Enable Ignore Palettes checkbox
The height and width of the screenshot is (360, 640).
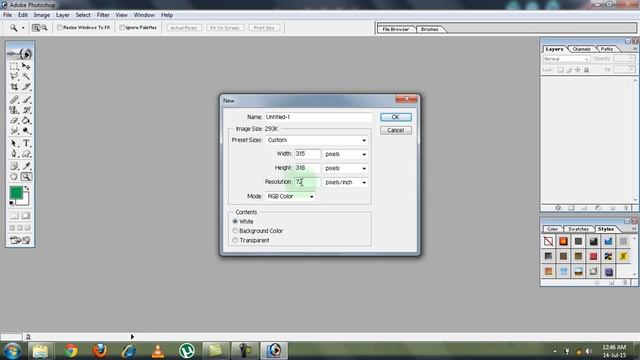coord(122,28)
